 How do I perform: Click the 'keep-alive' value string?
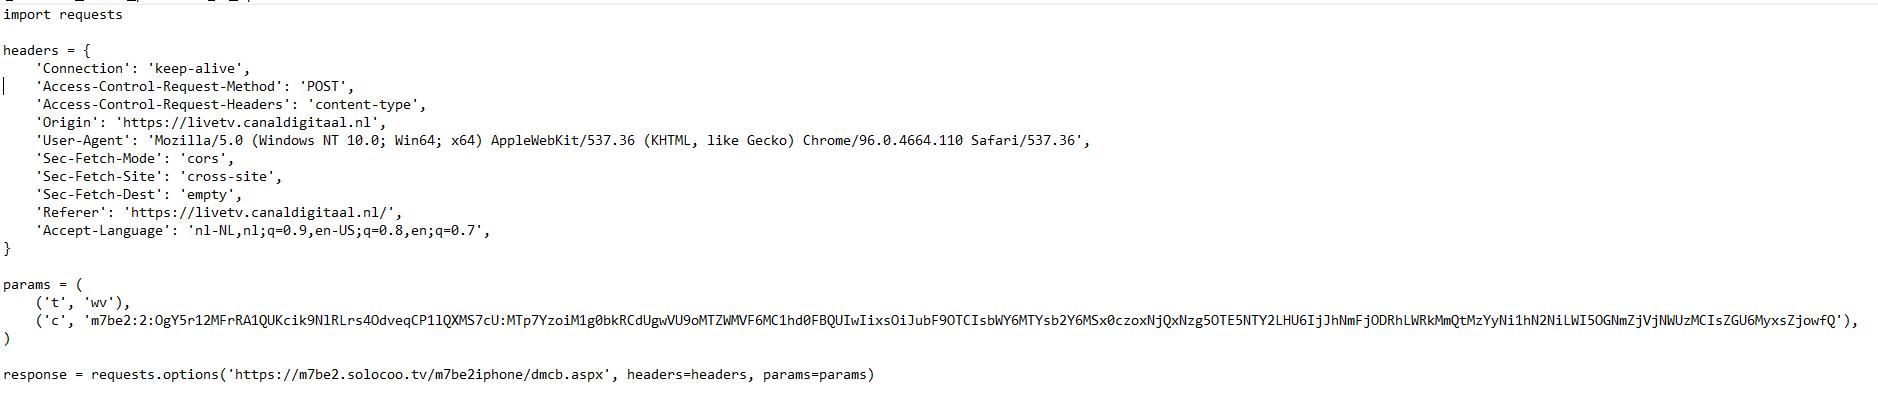click(195, 69)
